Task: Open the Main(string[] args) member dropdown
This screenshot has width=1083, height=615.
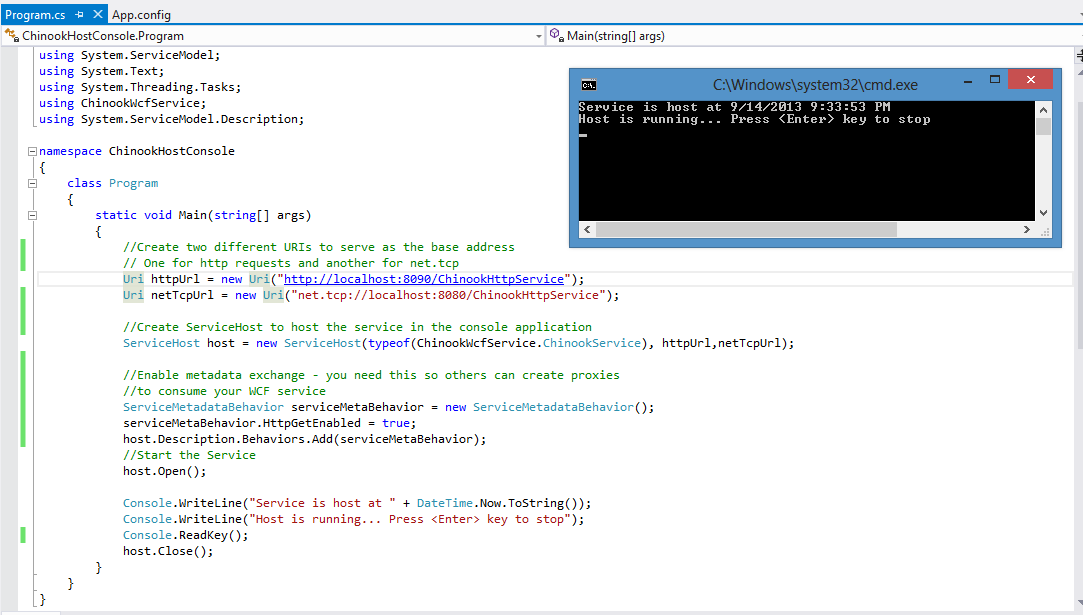Action: (1075, 36)
